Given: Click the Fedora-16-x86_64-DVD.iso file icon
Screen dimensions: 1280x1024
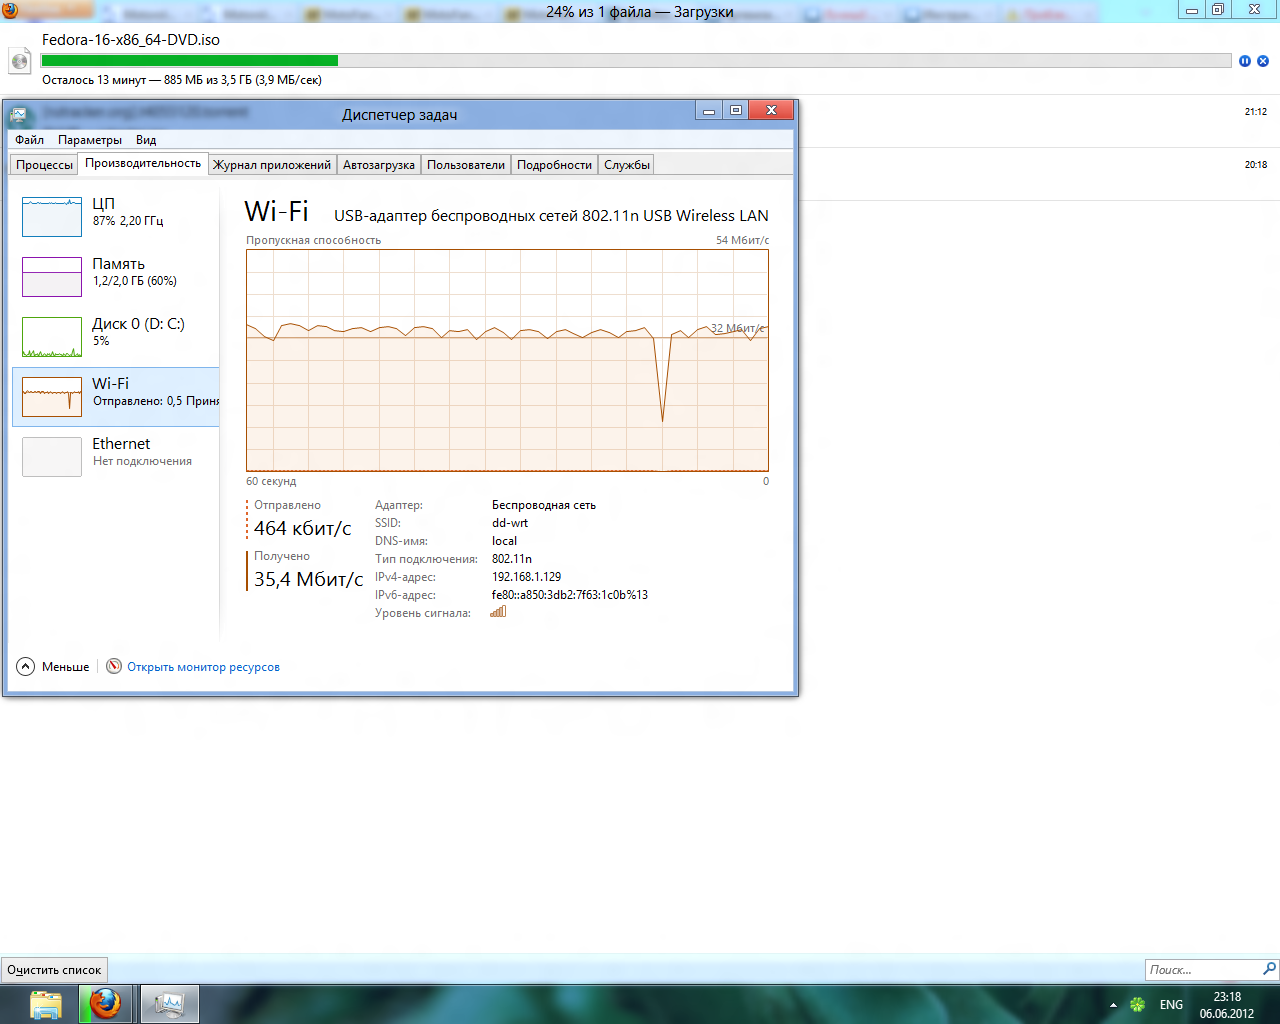Looking at the screenshot, I should [20, 61].
